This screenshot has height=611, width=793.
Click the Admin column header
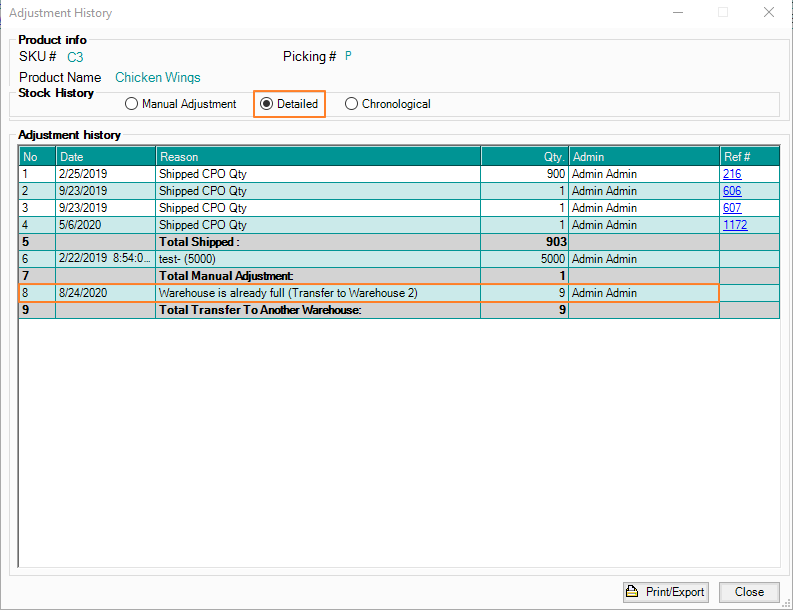pos(643,157)
